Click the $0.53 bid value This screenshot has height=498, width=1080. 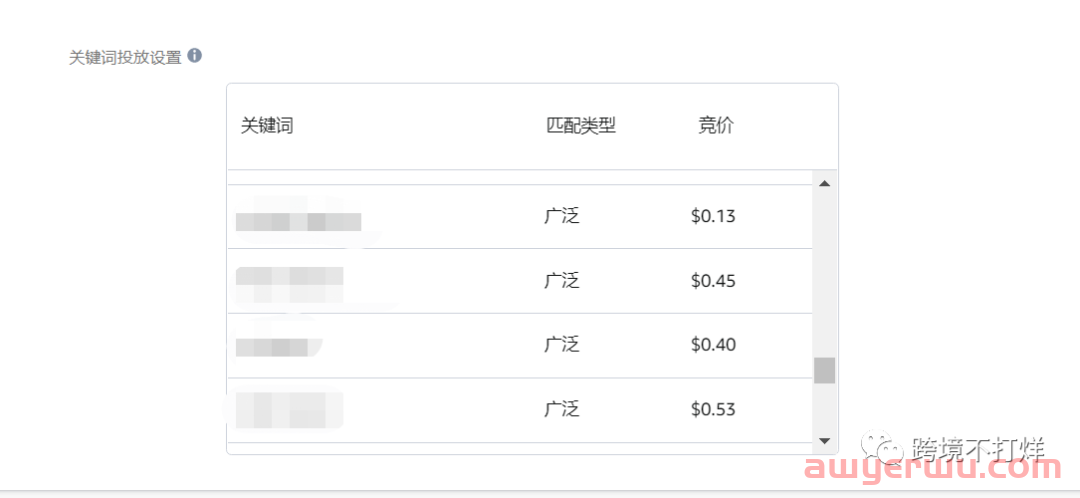coord(713,409)
